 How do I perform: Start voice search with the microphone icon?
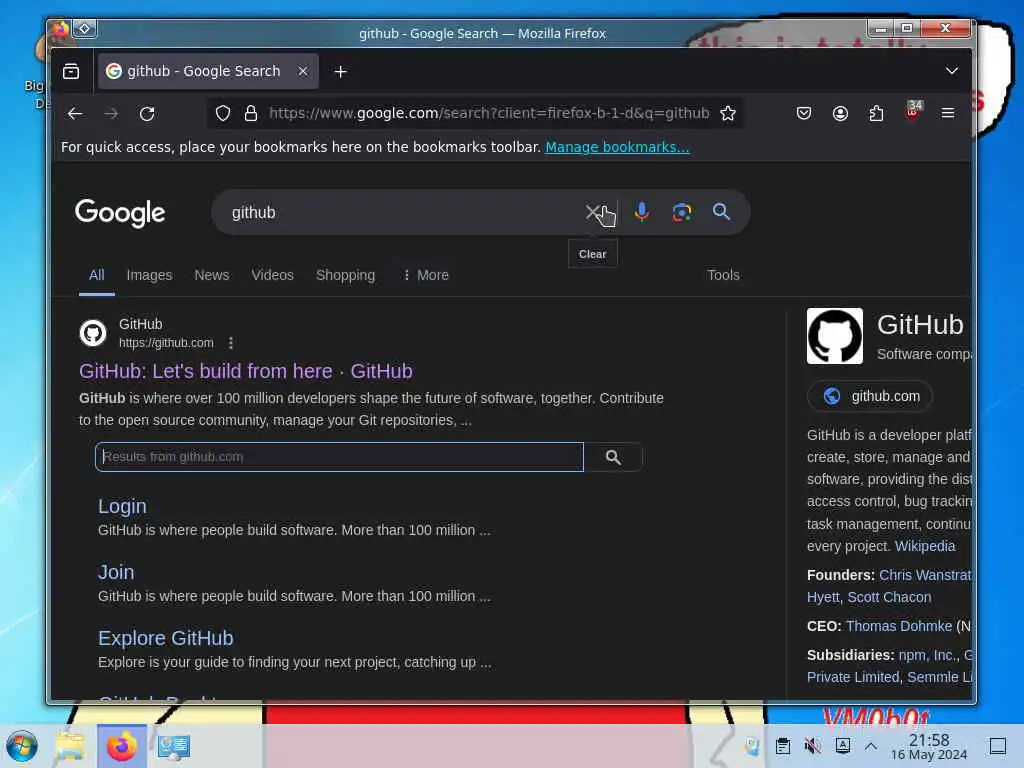(x=642, y=212)
